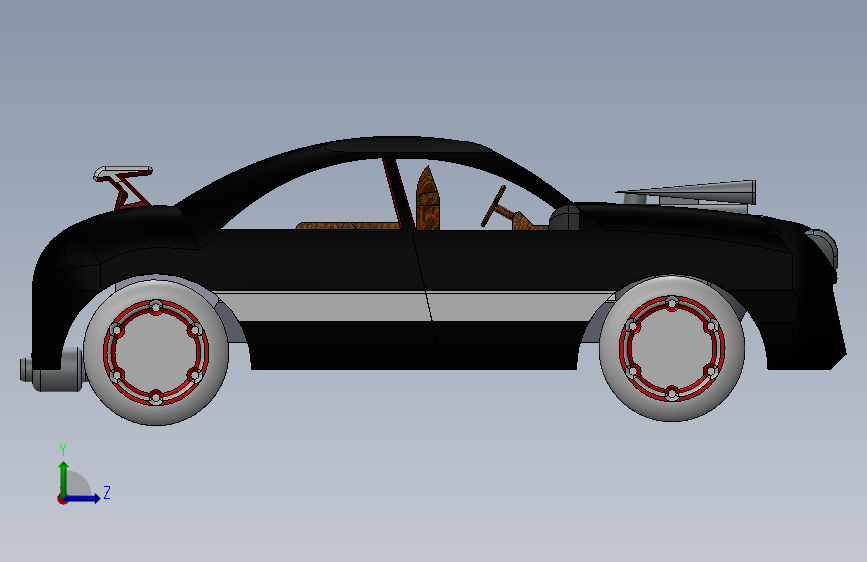Screen dimensions: 867x562
Task: Select the front wheel hub of the car
Action: [x=672, y=348]
